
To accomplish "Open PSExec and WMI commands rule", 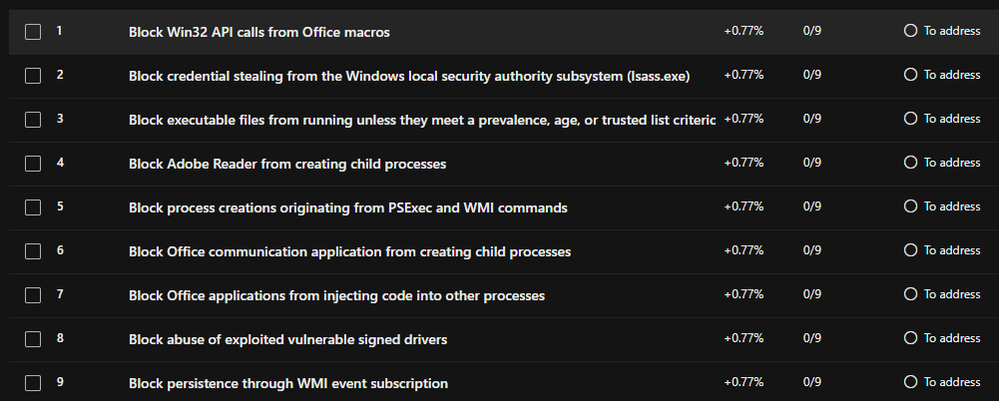I will tap(348, 208).
